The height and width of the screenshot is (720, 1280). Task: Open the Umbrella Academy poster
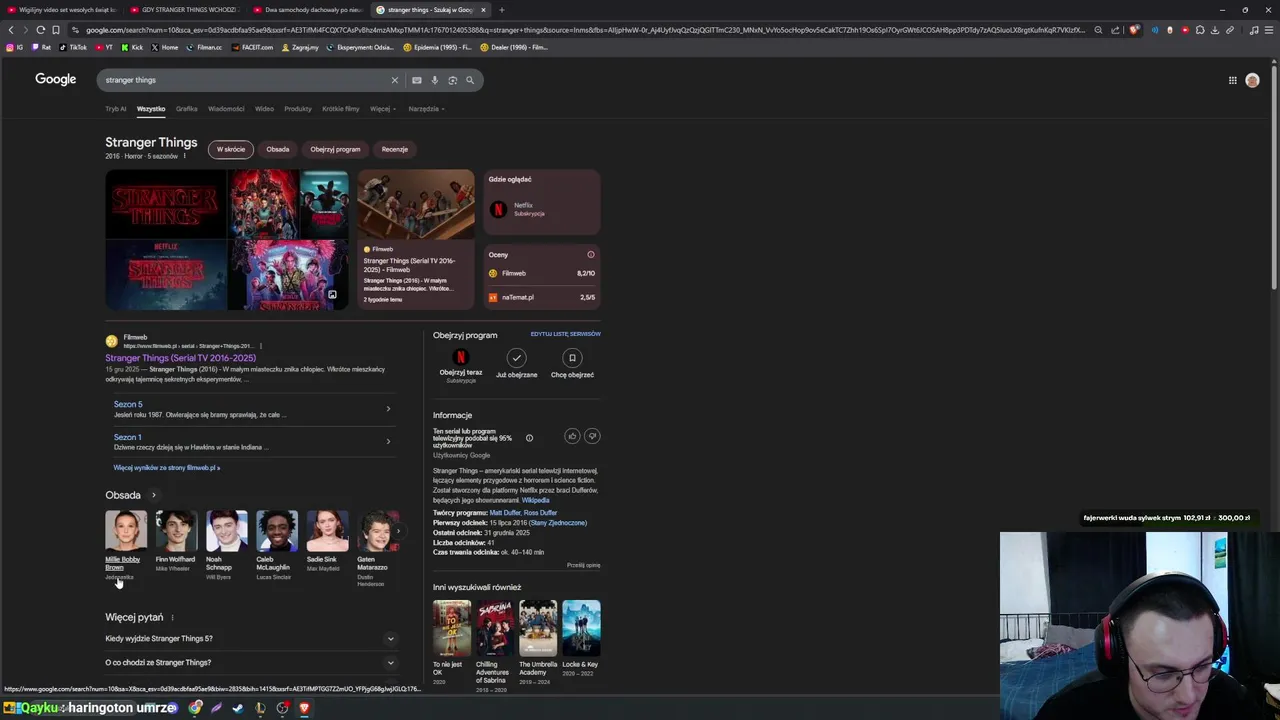coord(538,628)
